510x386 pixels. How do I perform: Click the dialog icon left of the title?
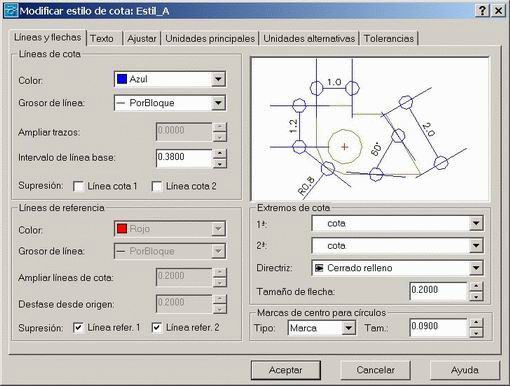(x=11, y=11)
